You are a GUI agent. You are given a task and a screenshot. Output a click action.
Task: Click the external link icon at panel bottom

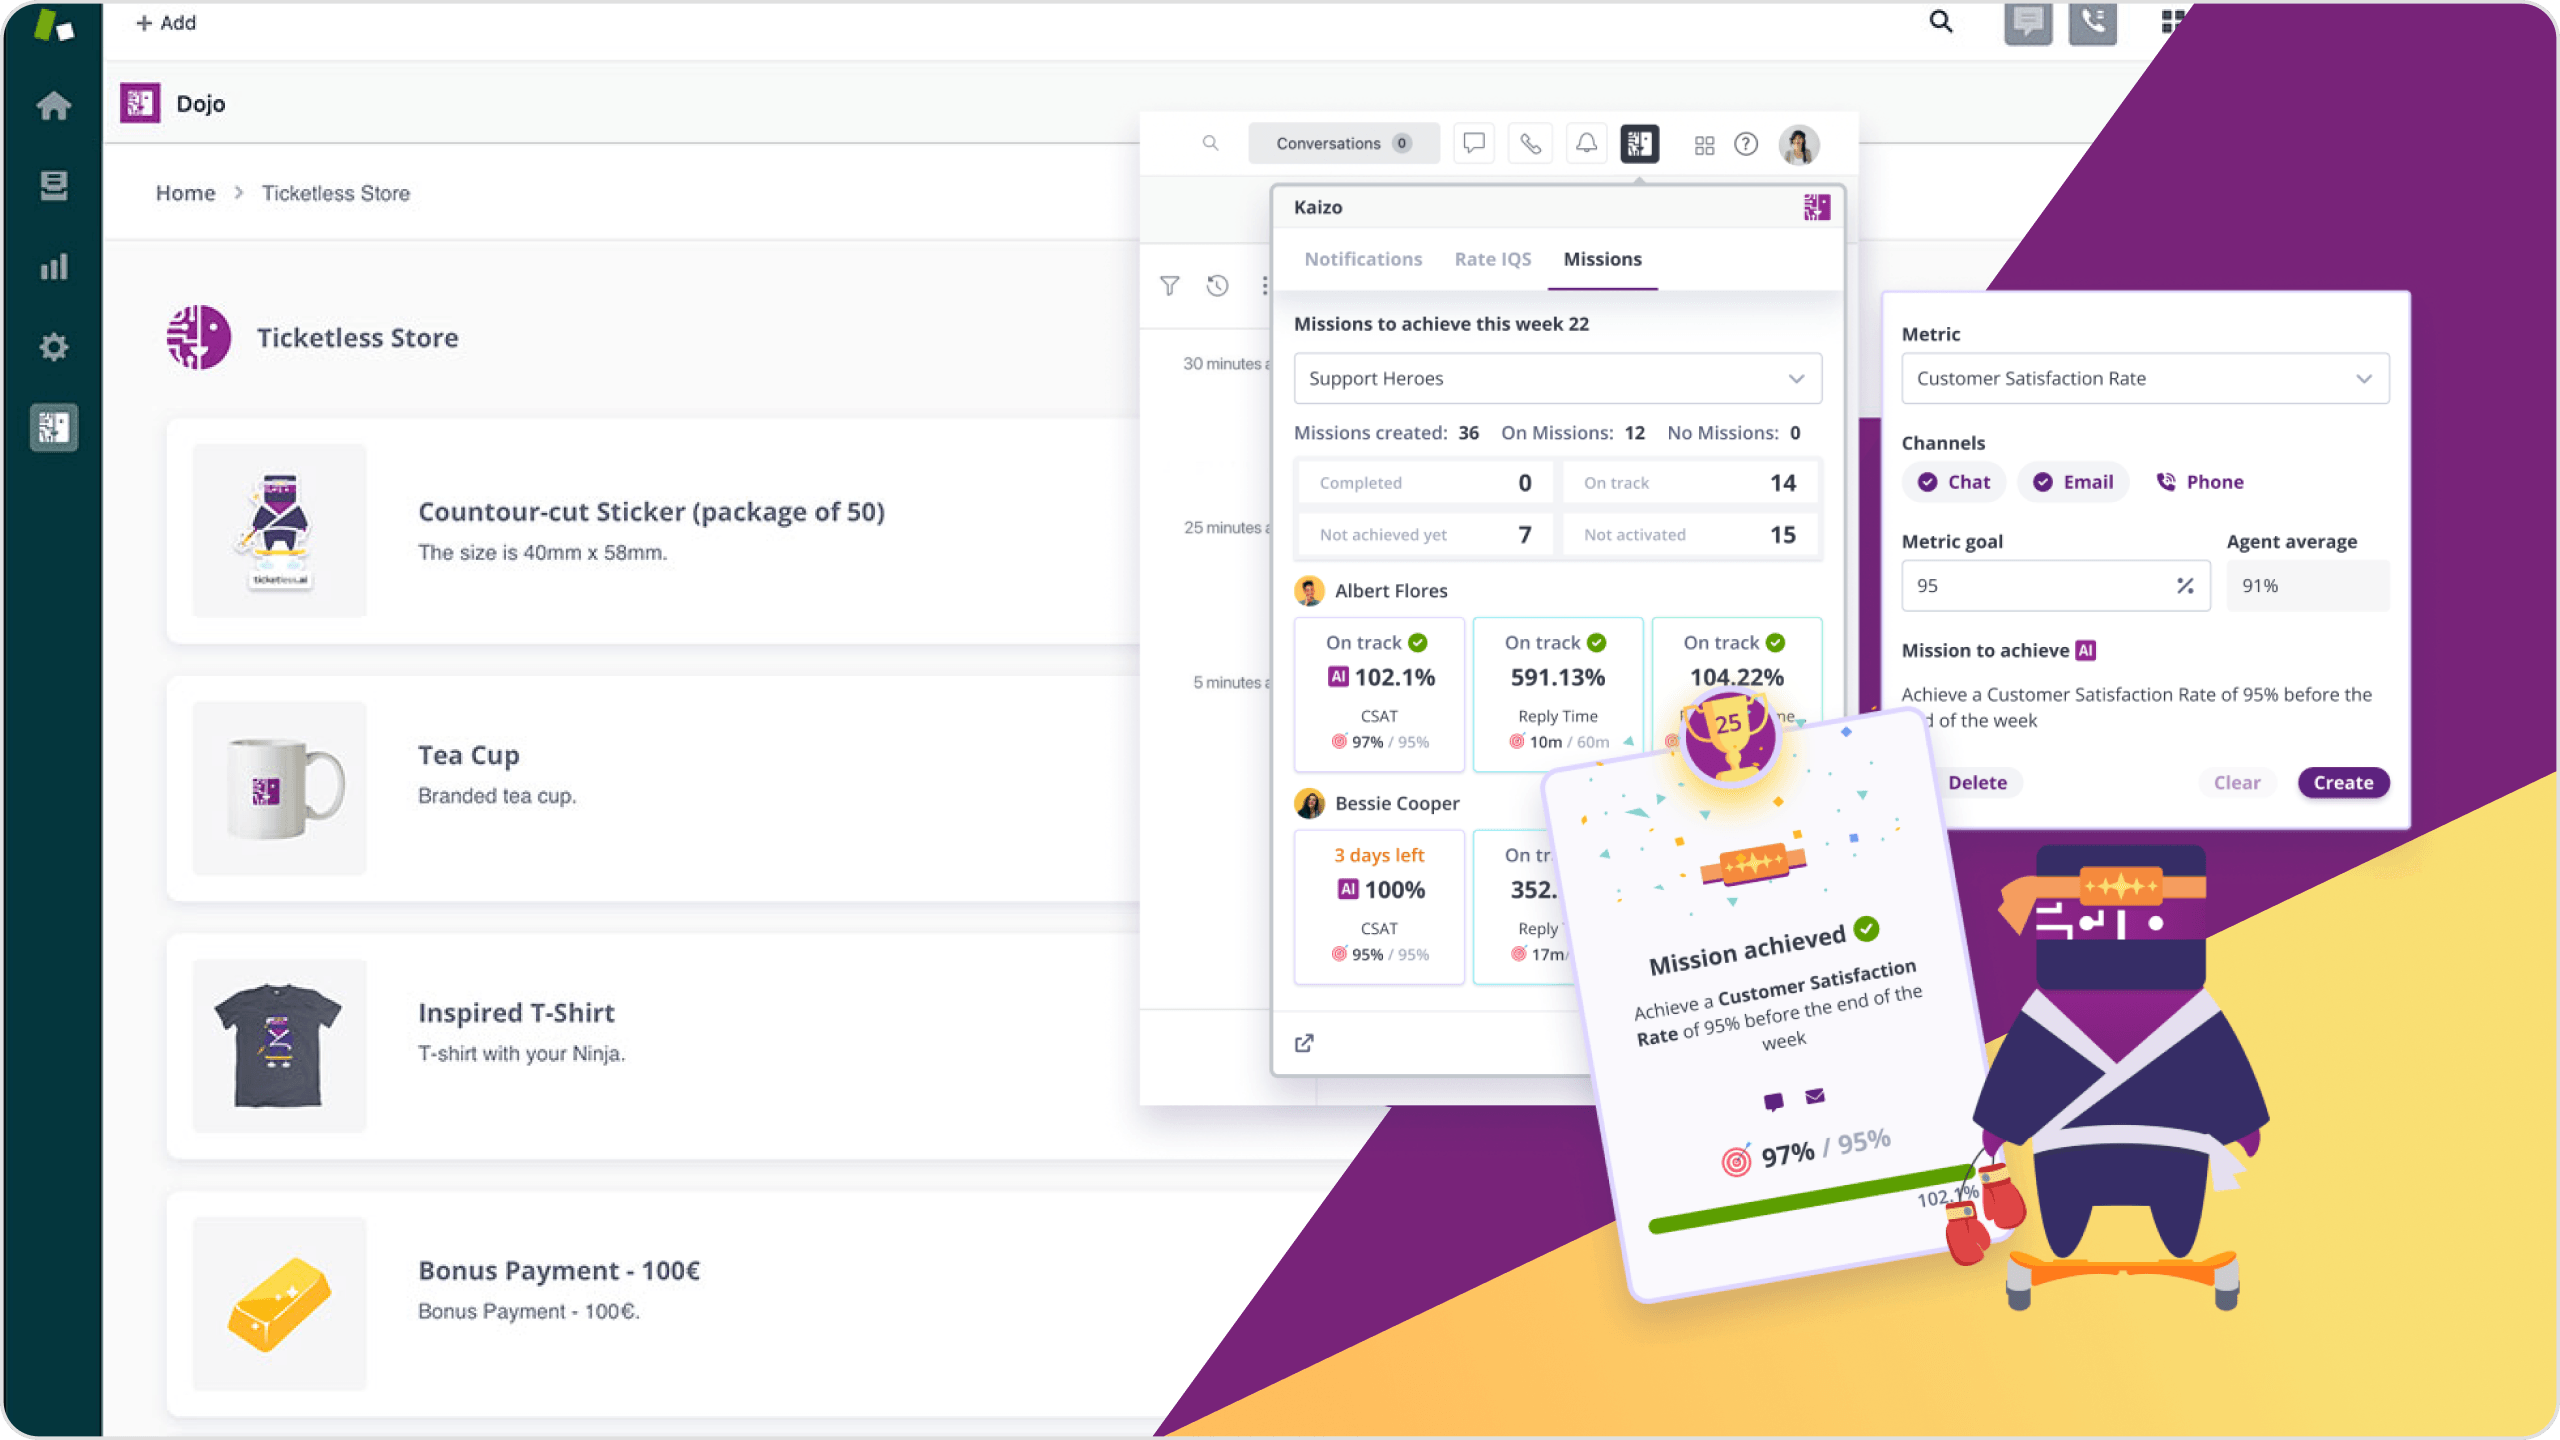[x=1306, y=1043]
